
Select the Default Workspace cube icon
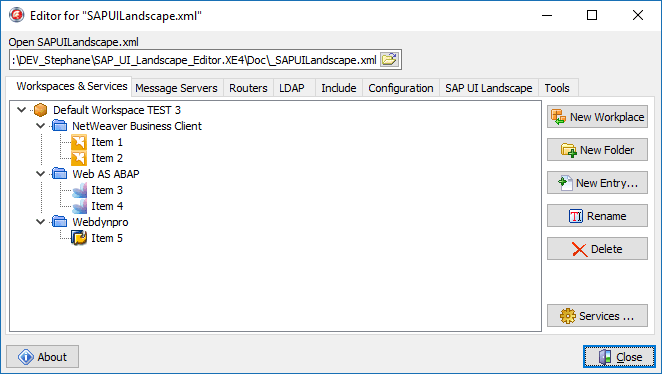41,110
